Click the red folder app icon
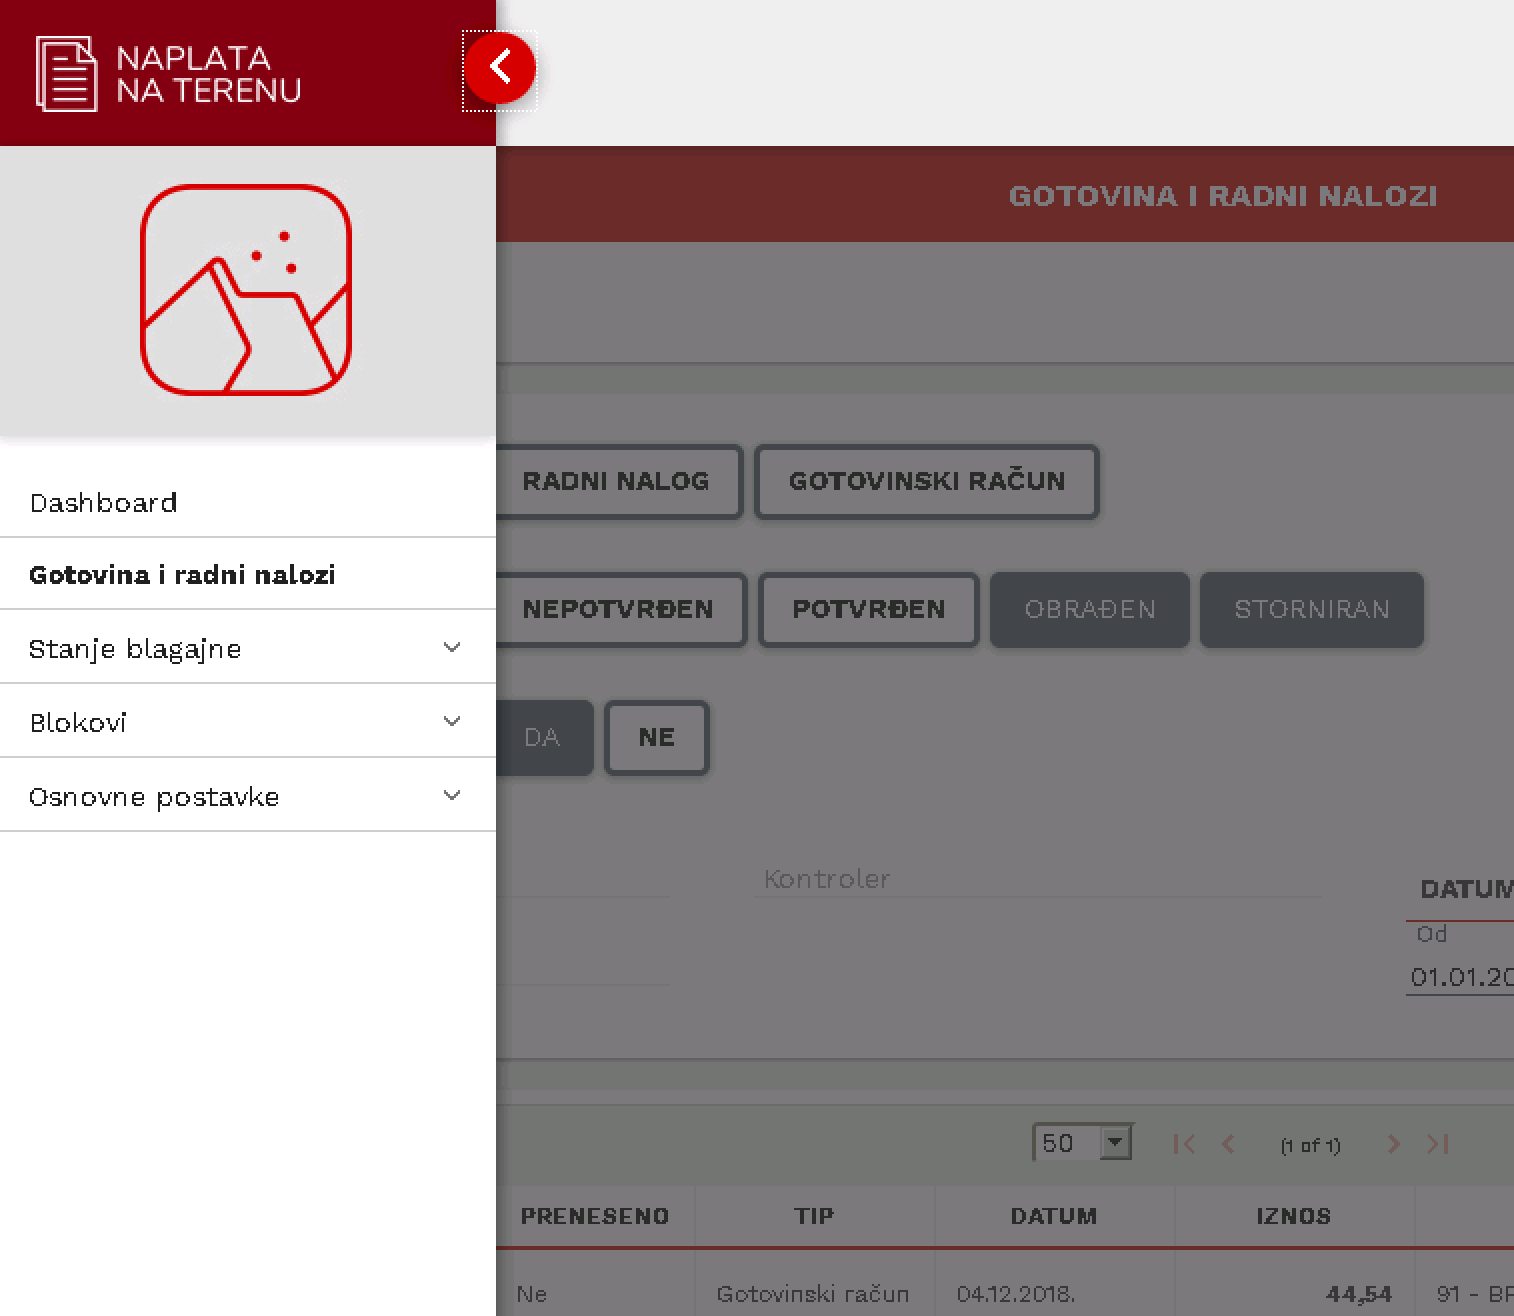Image resolution: width=1514 pixels, height=1316 pixels. point(246,290)
